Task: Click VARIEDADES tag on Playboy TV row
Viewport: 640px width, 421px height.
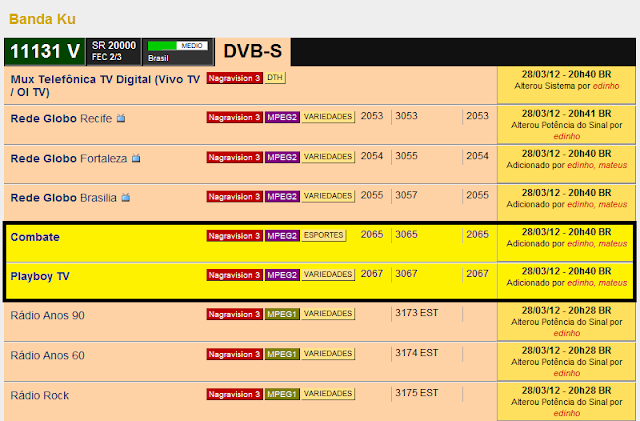Action: pyautogui.click(x=328, y=274)
